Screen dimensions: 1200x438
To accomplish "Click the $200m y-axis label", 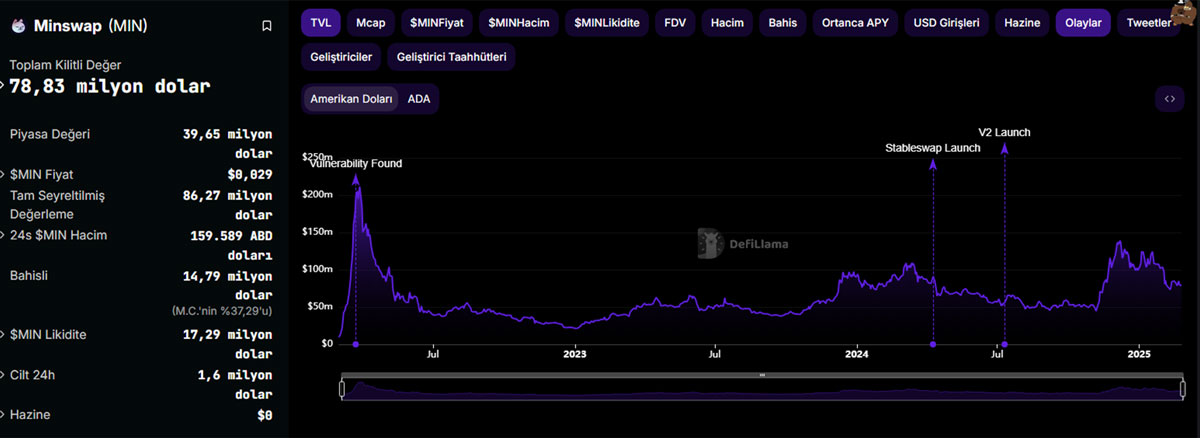I will coord(318,194).
